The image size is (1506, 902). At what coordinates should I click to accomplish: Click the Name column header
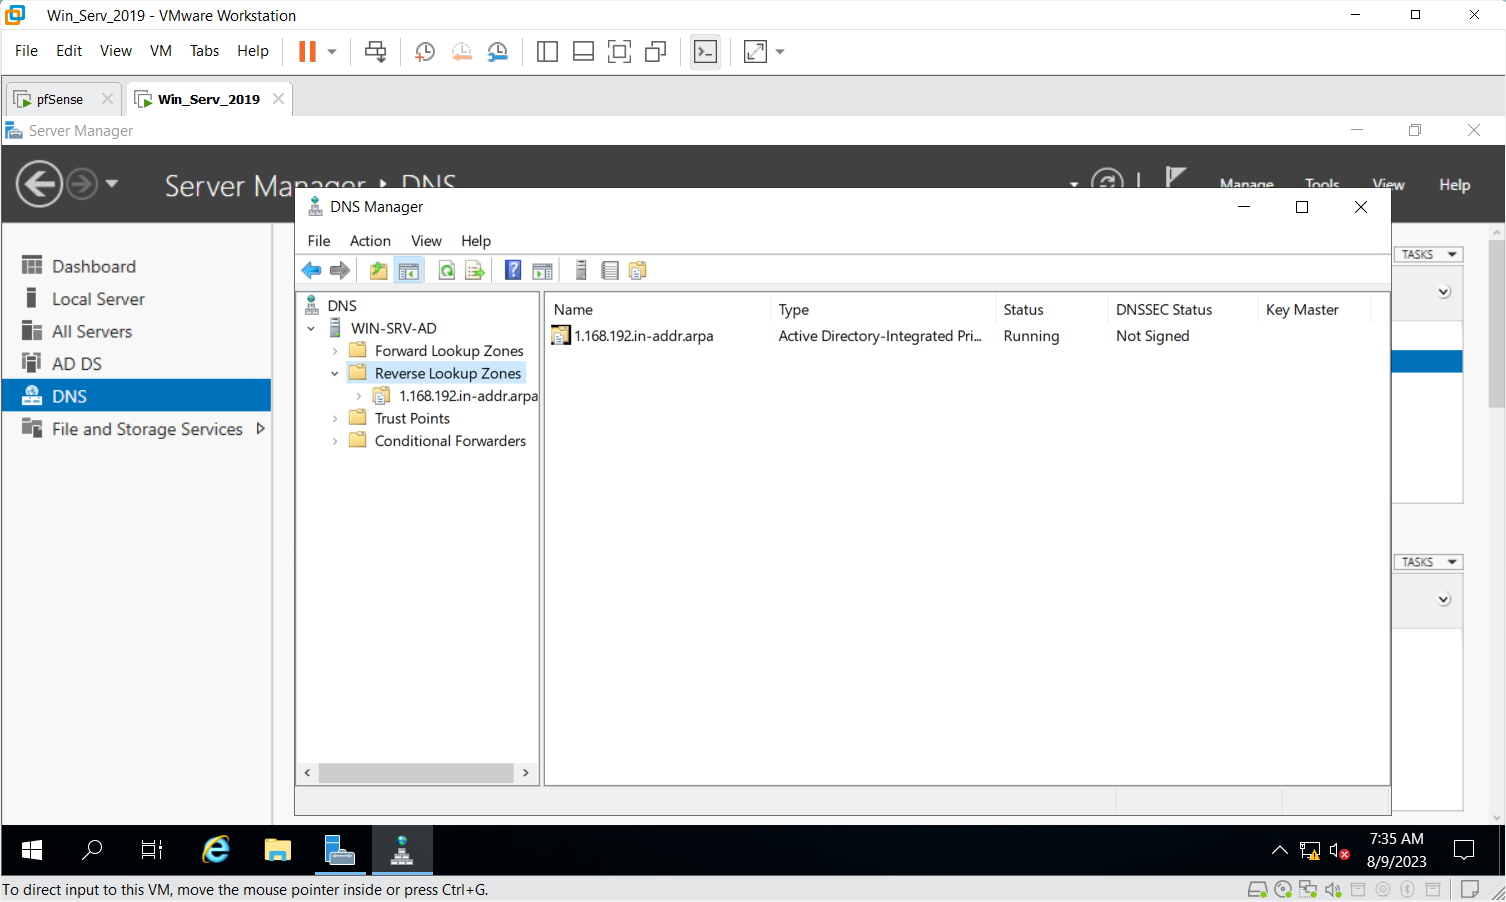point(657,310)
